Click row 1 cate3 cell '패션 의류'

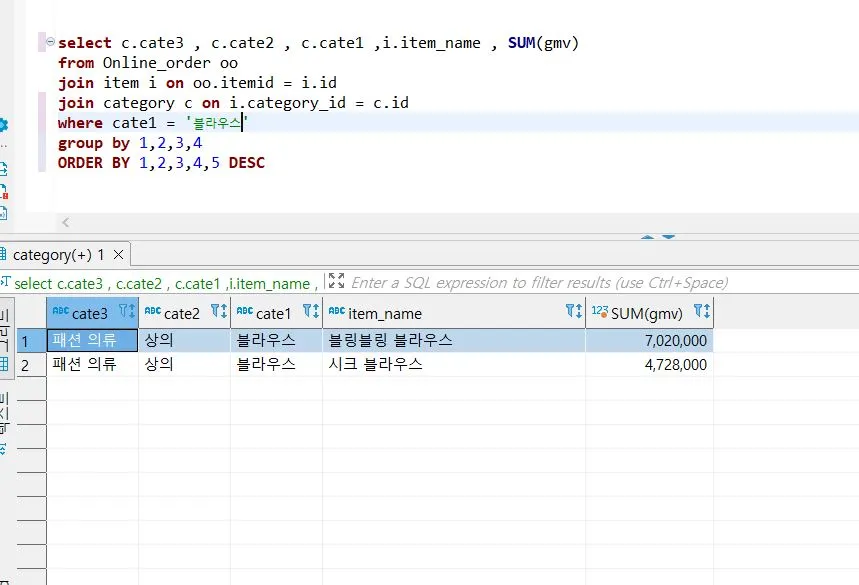(x=92, y=340)
